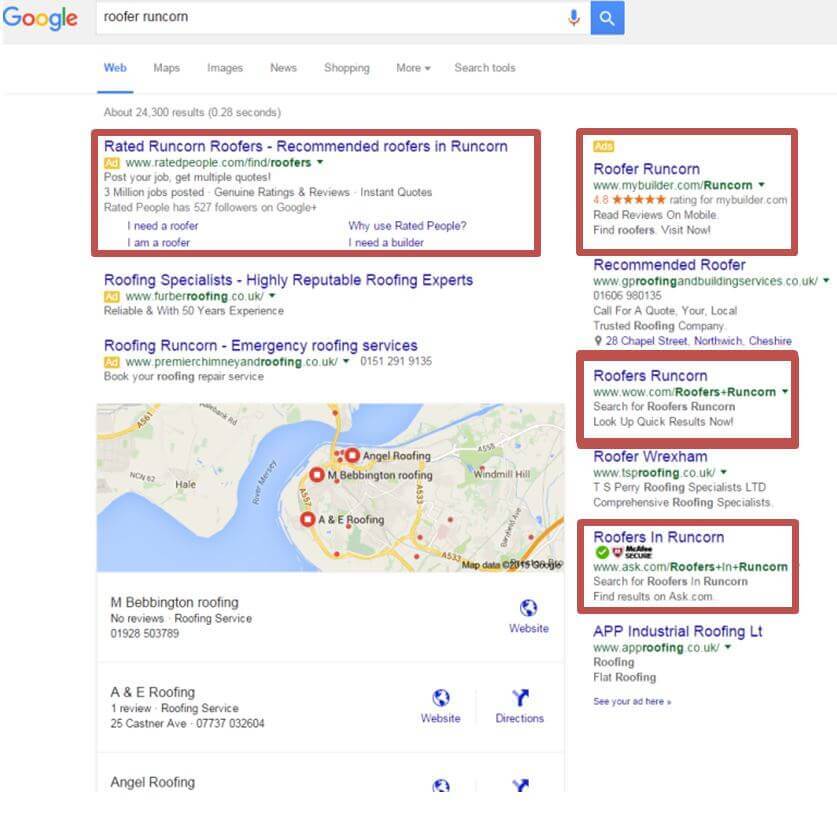Open the M Bebbington roofing listing title

[174, 602]
